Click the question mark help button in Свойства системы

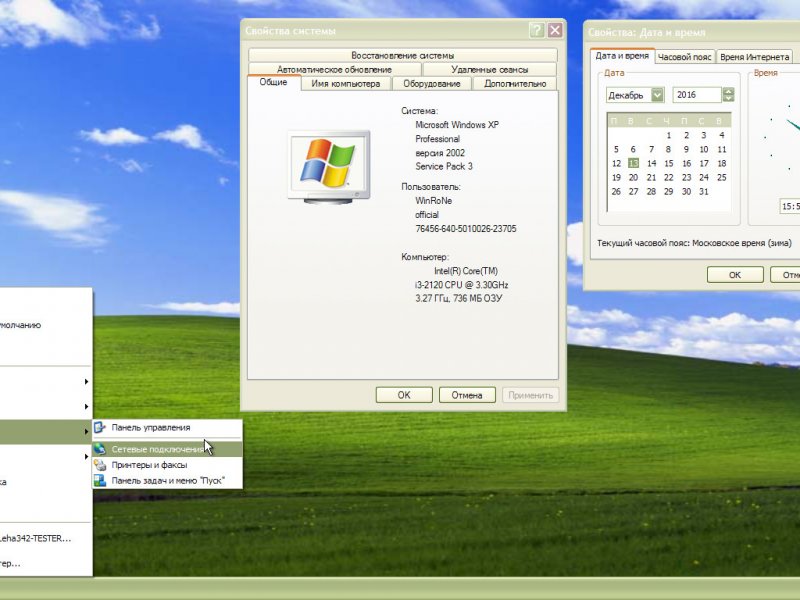click(x=536, y=31)
